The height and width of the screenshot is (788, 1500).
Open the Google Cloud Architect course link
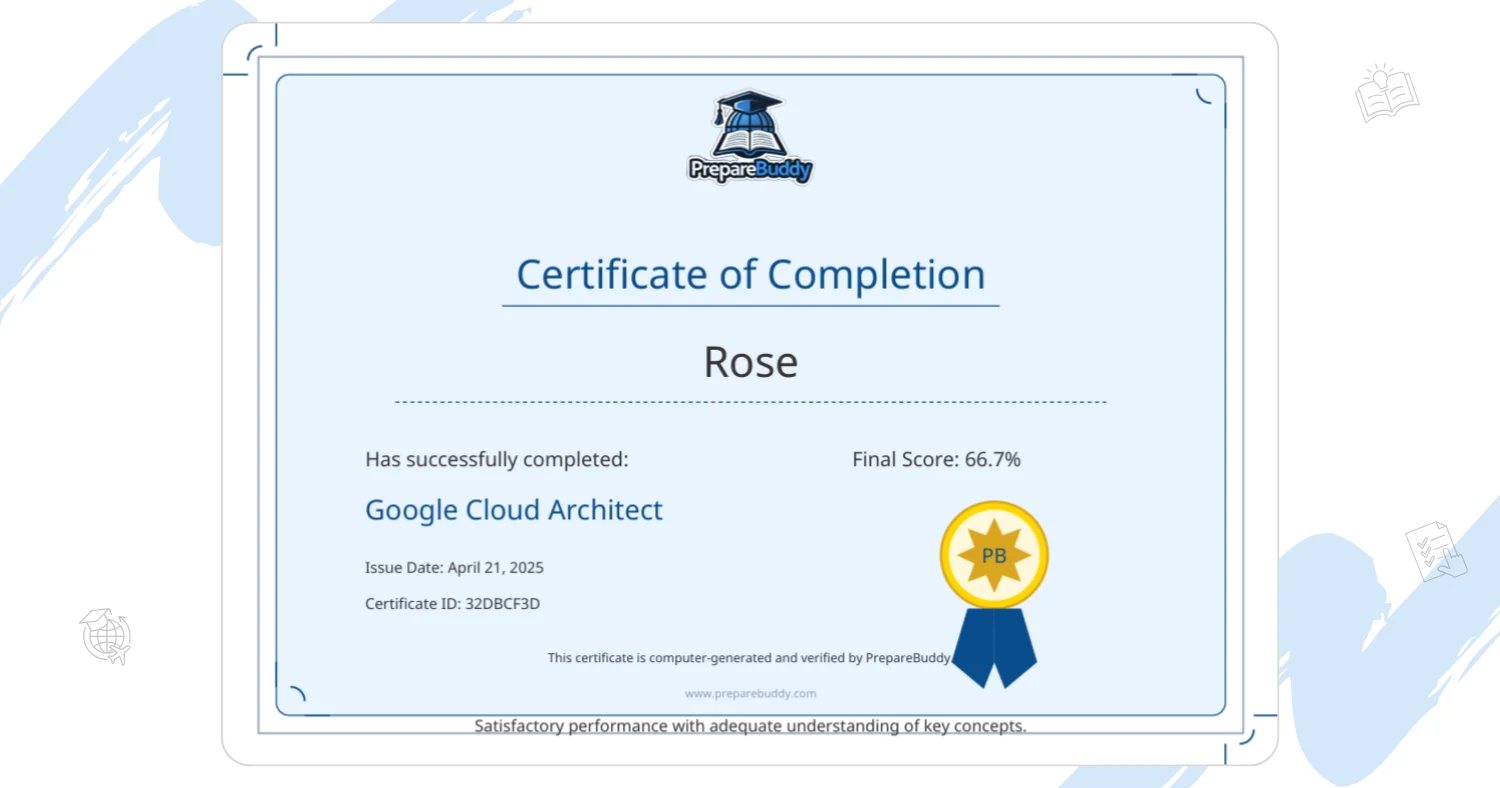coord(513,510)
